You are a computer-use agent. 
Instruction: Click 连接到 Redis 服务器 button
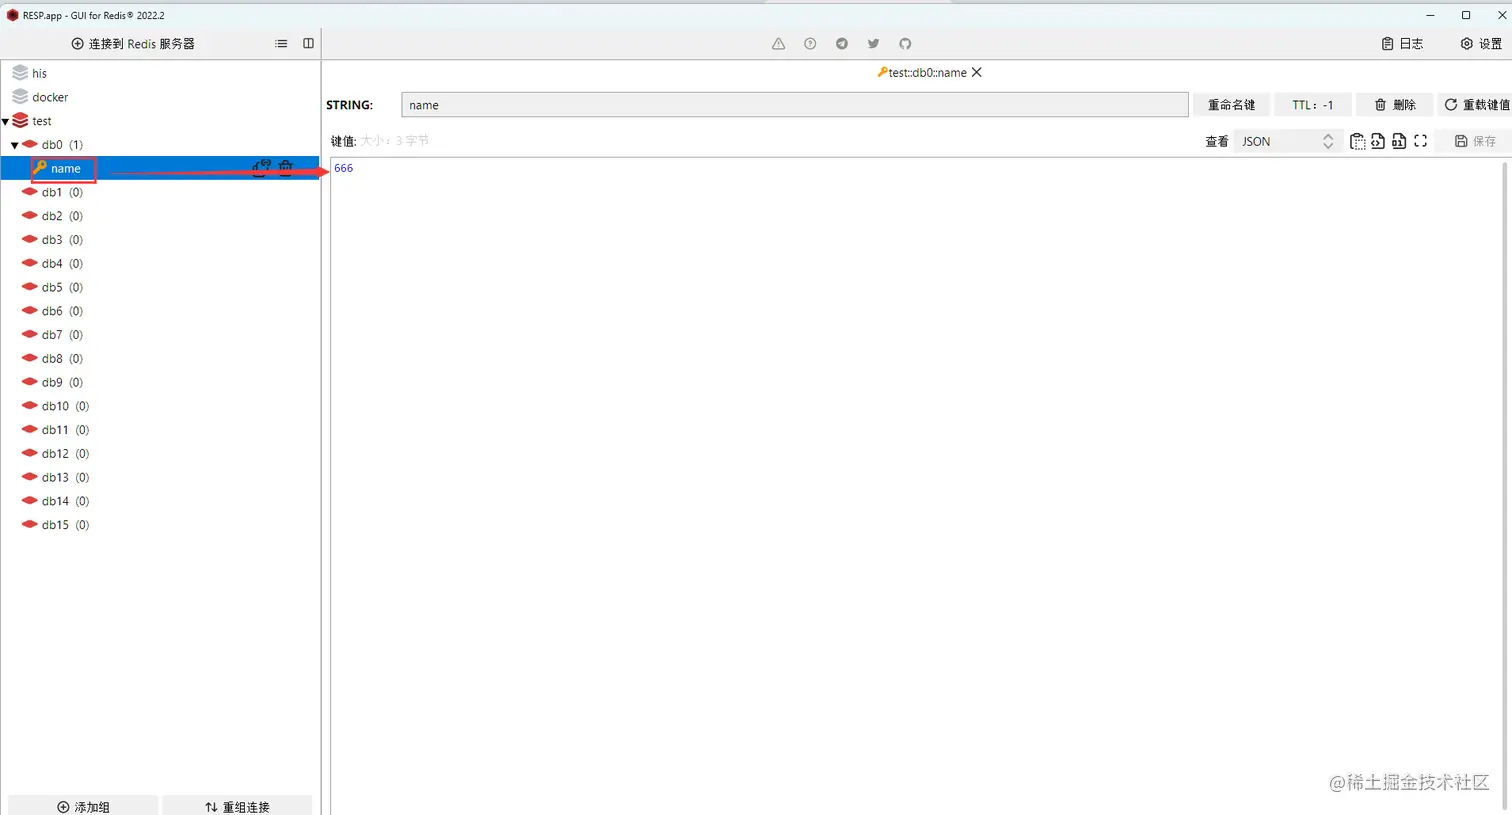(x=133, y=44)
